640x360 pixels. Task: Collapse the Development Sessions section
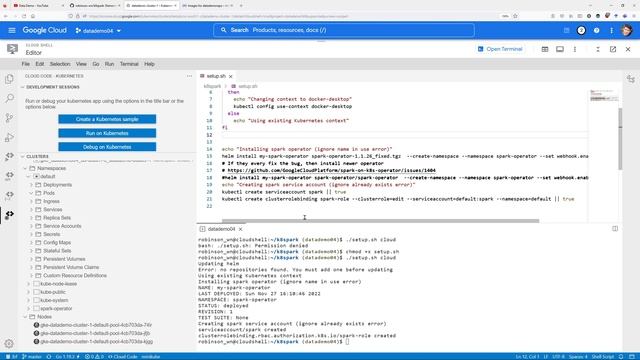[23, 87]
